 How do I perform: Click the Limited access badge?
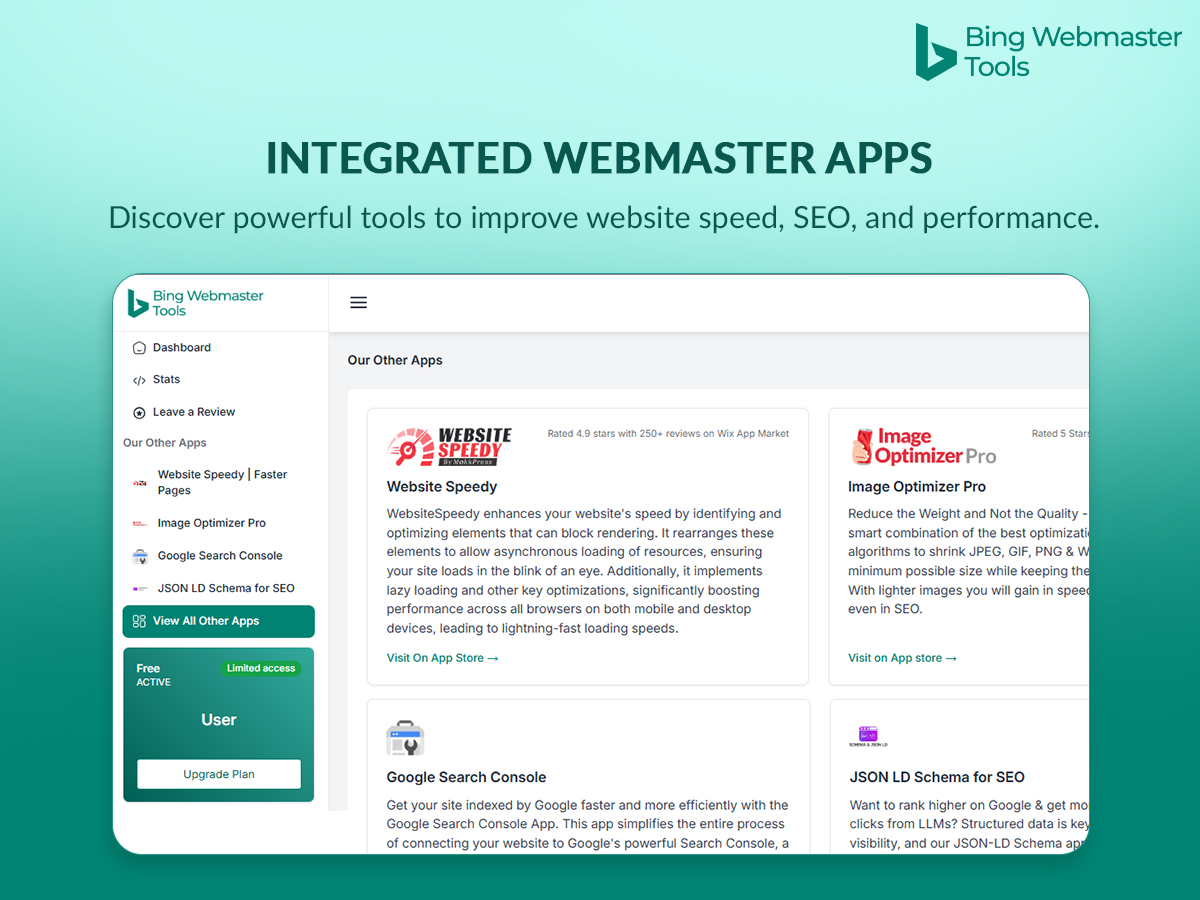(x=260, y=668)
